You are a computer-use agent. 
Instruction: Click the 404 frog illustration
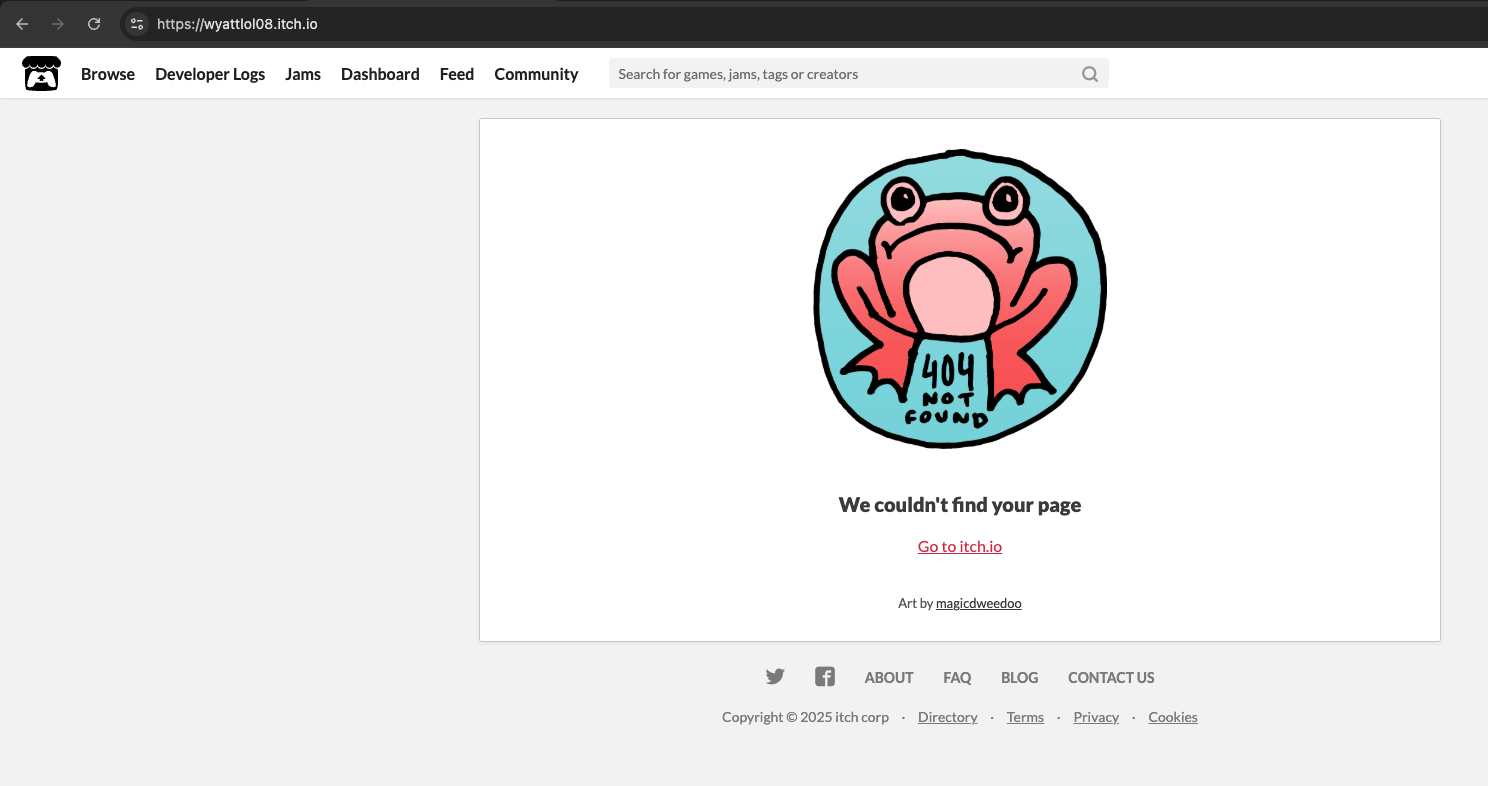point(960,298)
